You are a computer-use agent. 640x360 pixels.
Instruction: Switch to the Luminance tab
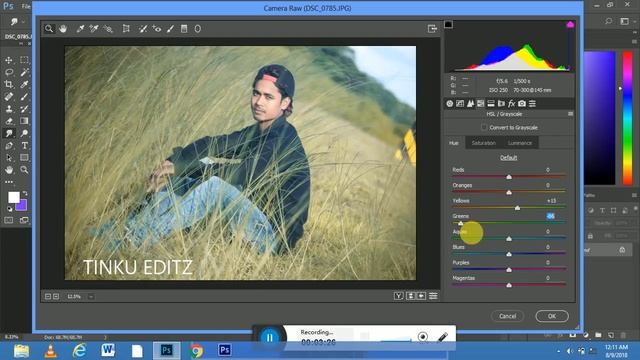(x=520, y=143)
